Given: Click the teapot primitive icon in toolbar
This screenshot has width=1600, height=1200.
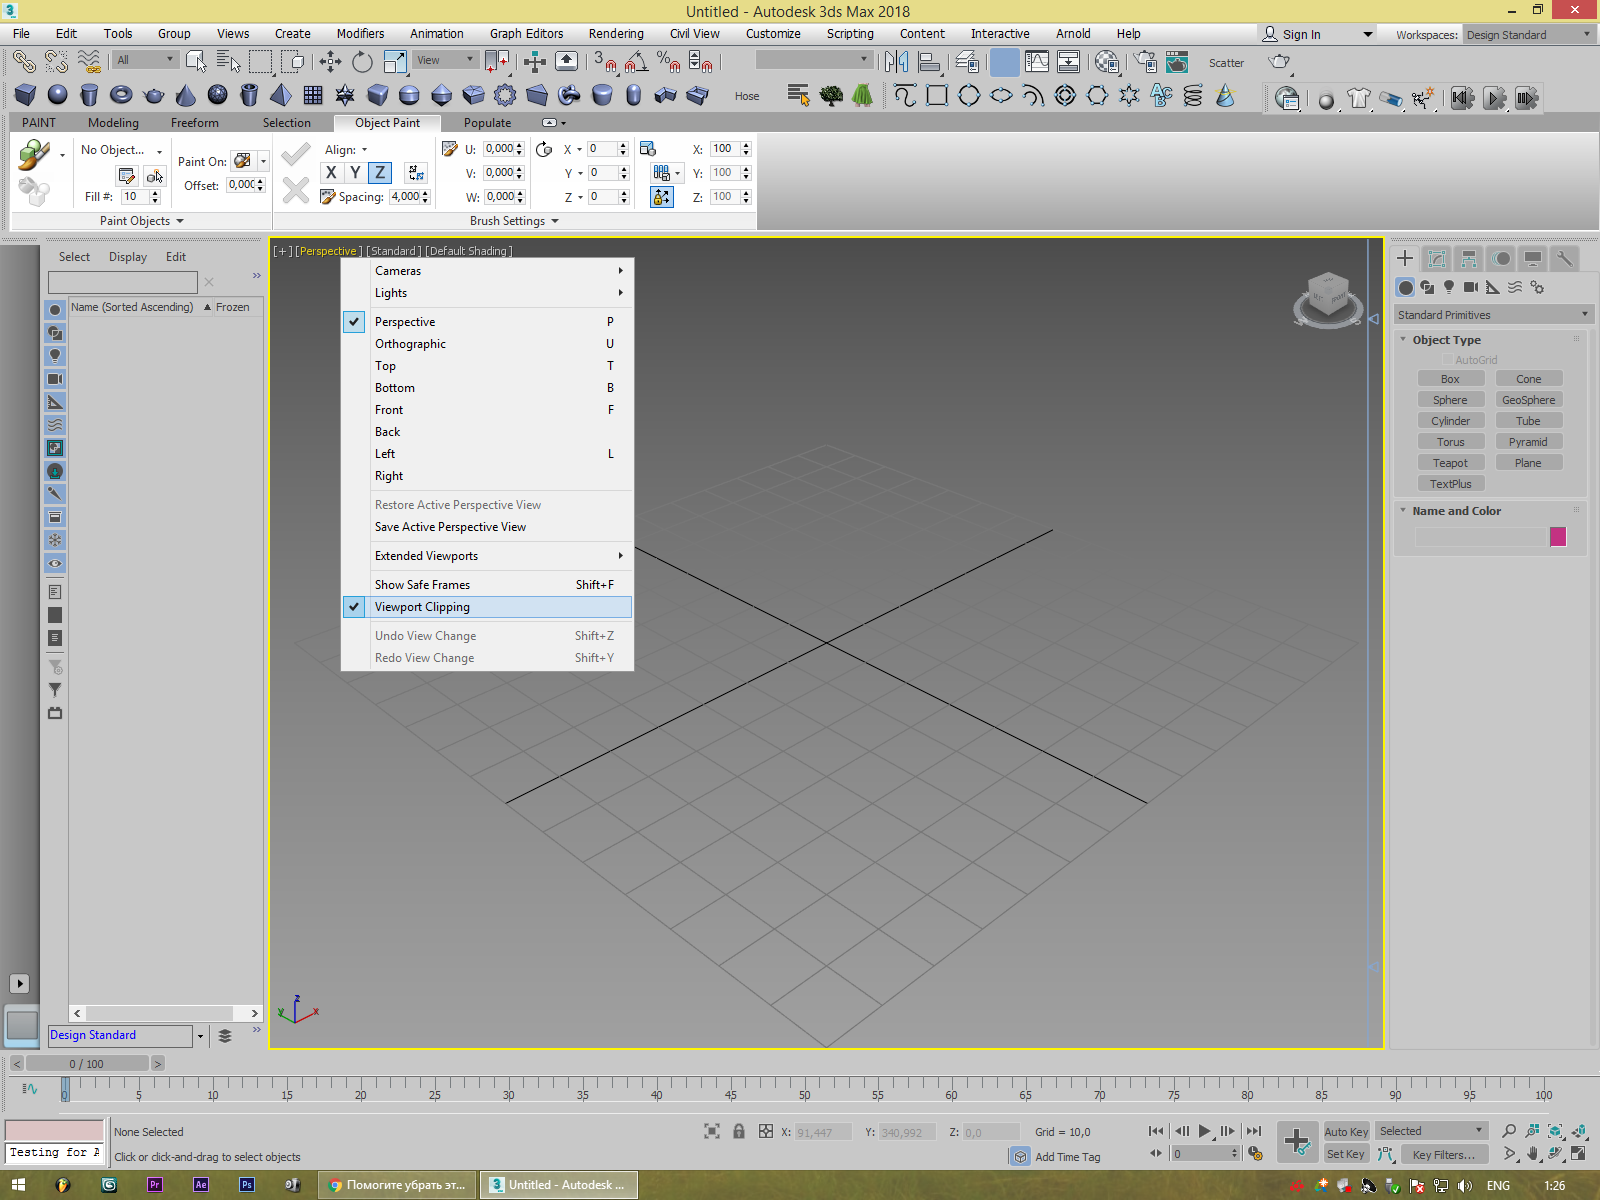Looking at the screenshot, I should tap(153, 96).
